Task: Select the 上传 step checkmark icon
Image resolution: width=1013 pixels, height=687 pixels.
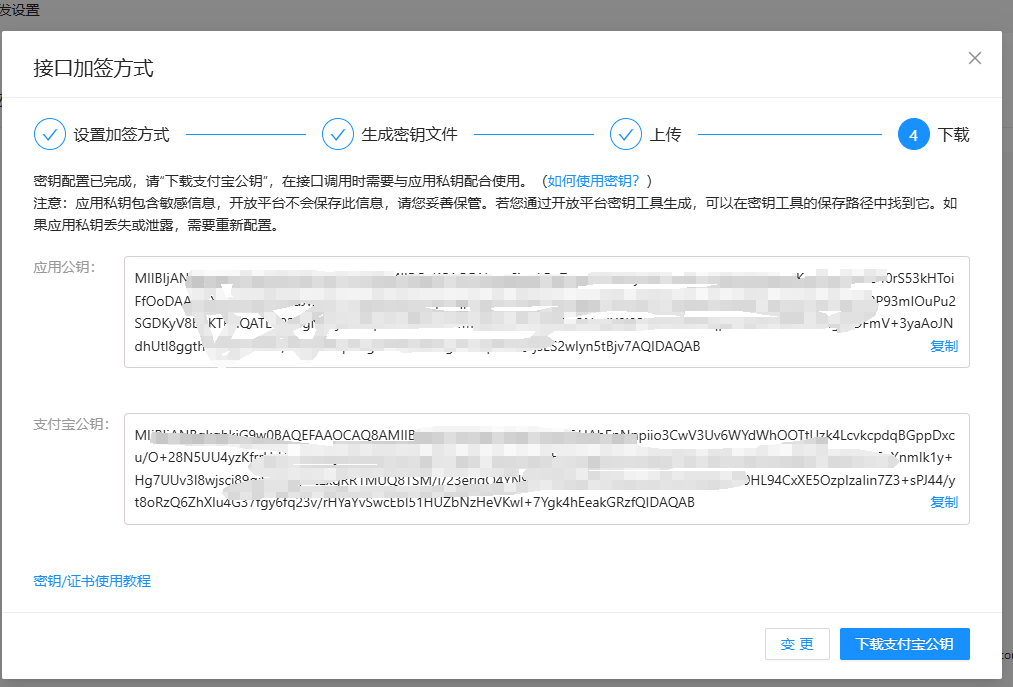Action: [626, 134]
